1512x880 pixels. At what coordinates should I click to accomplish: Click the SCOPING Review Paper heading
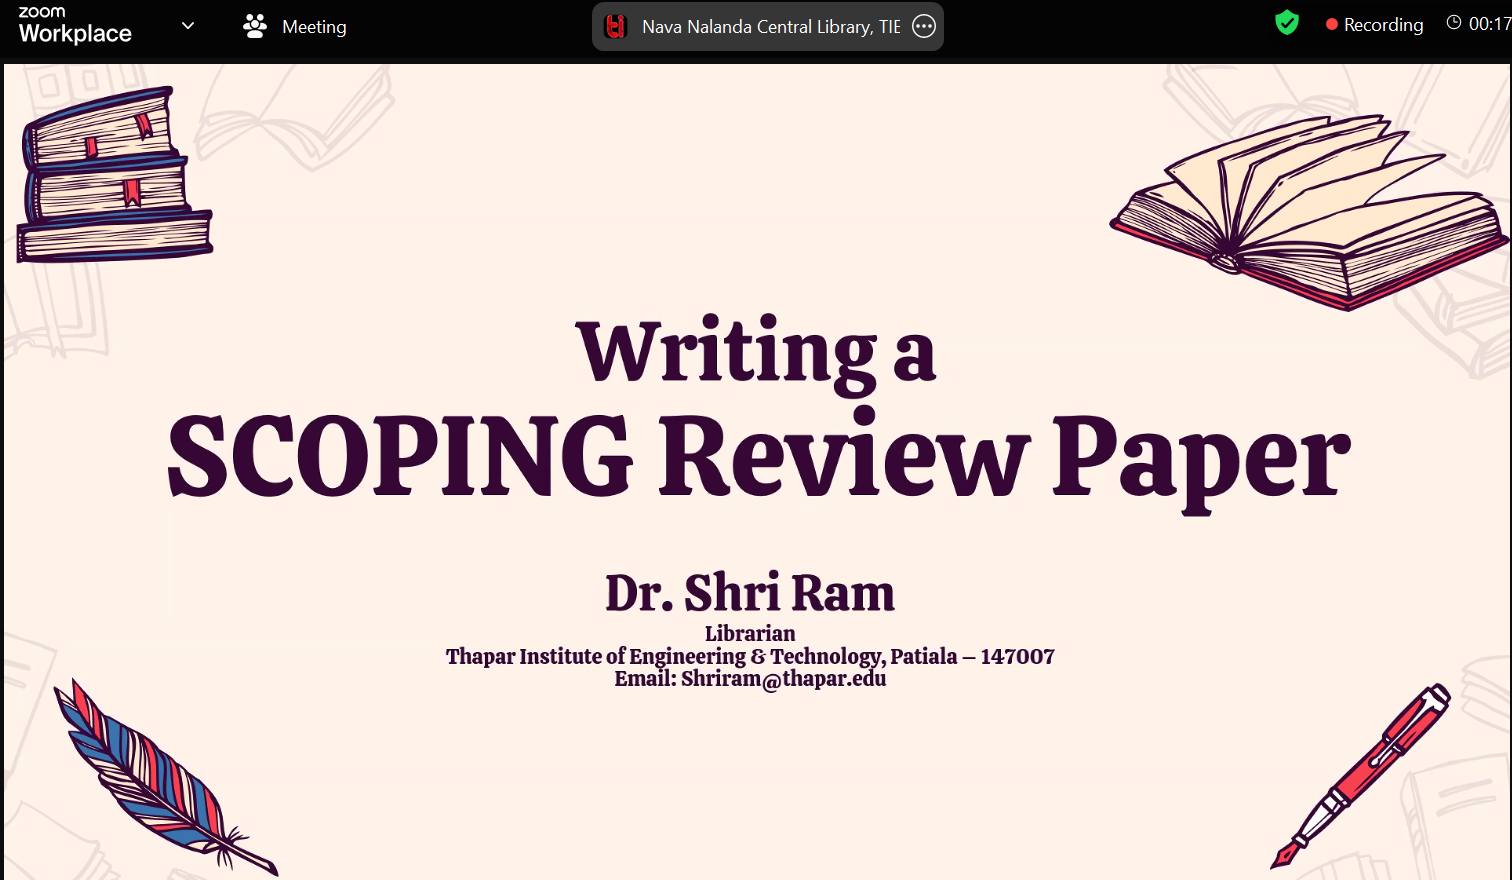coord(758,457)
